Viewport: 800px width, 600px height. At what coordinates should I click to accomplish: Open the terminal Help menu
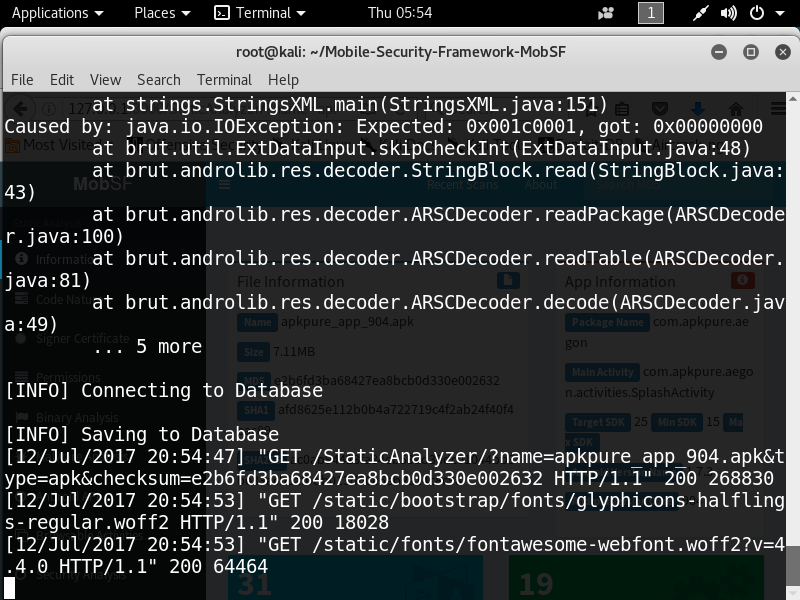tap(283, 80)
